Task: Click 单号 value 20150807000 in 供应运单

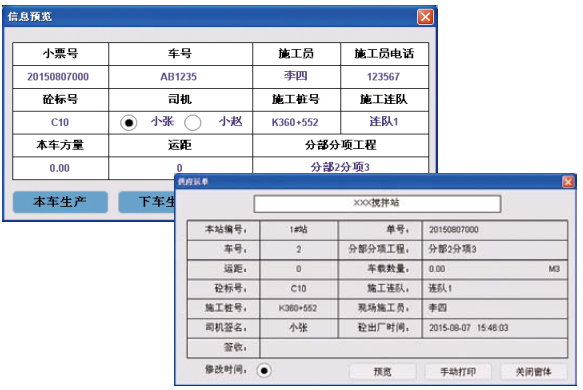Action: [454, 230]
